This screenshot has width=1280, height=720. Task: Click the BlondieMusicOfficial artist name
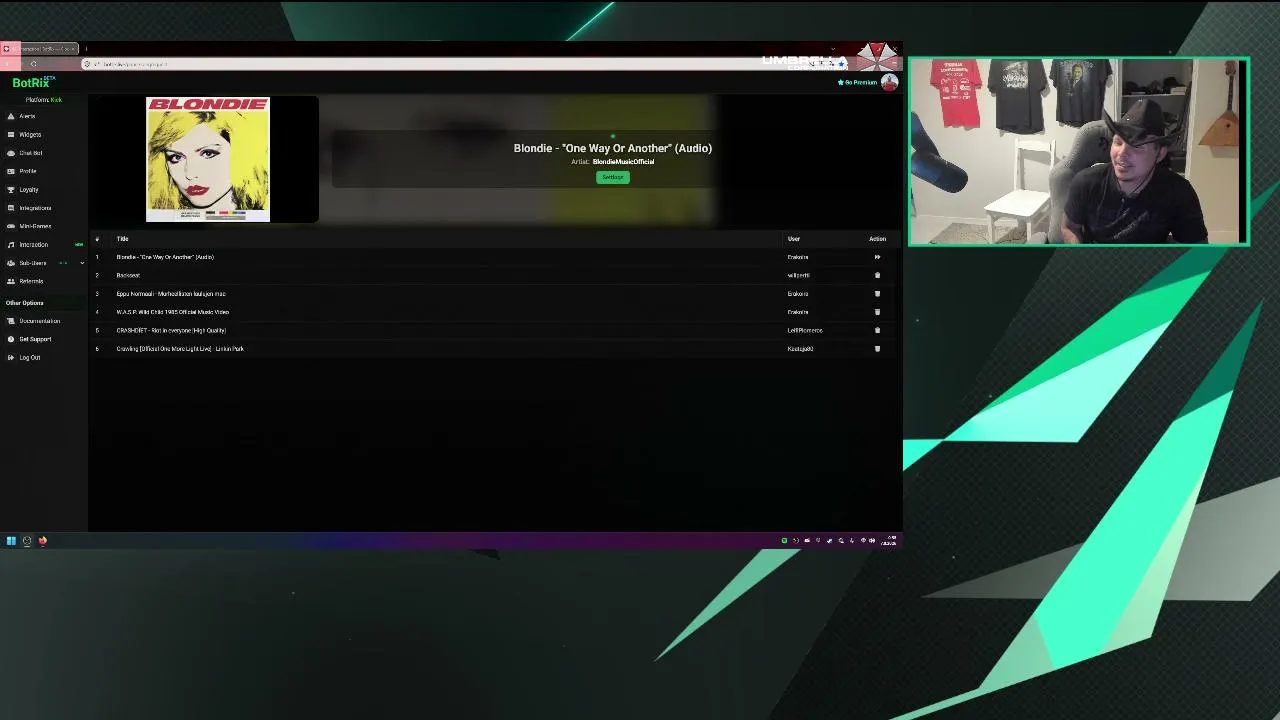click(623, 162)
